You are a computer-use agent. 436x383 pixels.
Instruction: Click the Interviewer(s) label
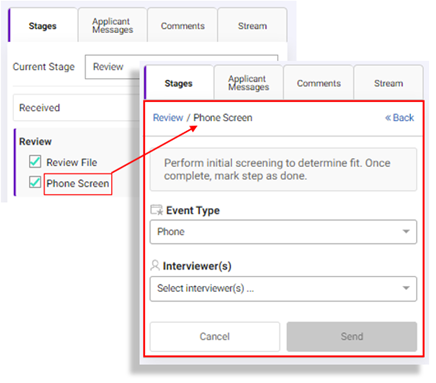tap(197, 266)
